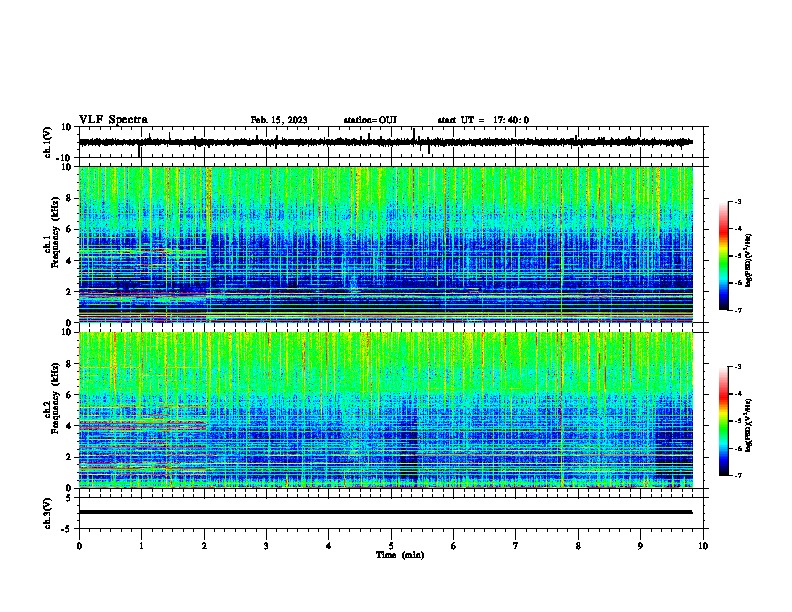Click the "6" kHz tick on ch.2 spectrogram
Image resolution: width=792 pixels, height=612 pixels.
click(70, 395)
